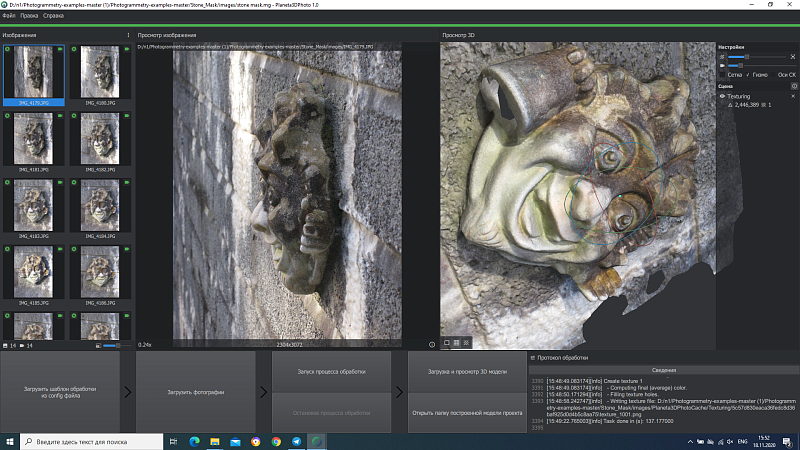Click the thumbnail size icon beside the slider
800x450 pixels.
(98, 345)
